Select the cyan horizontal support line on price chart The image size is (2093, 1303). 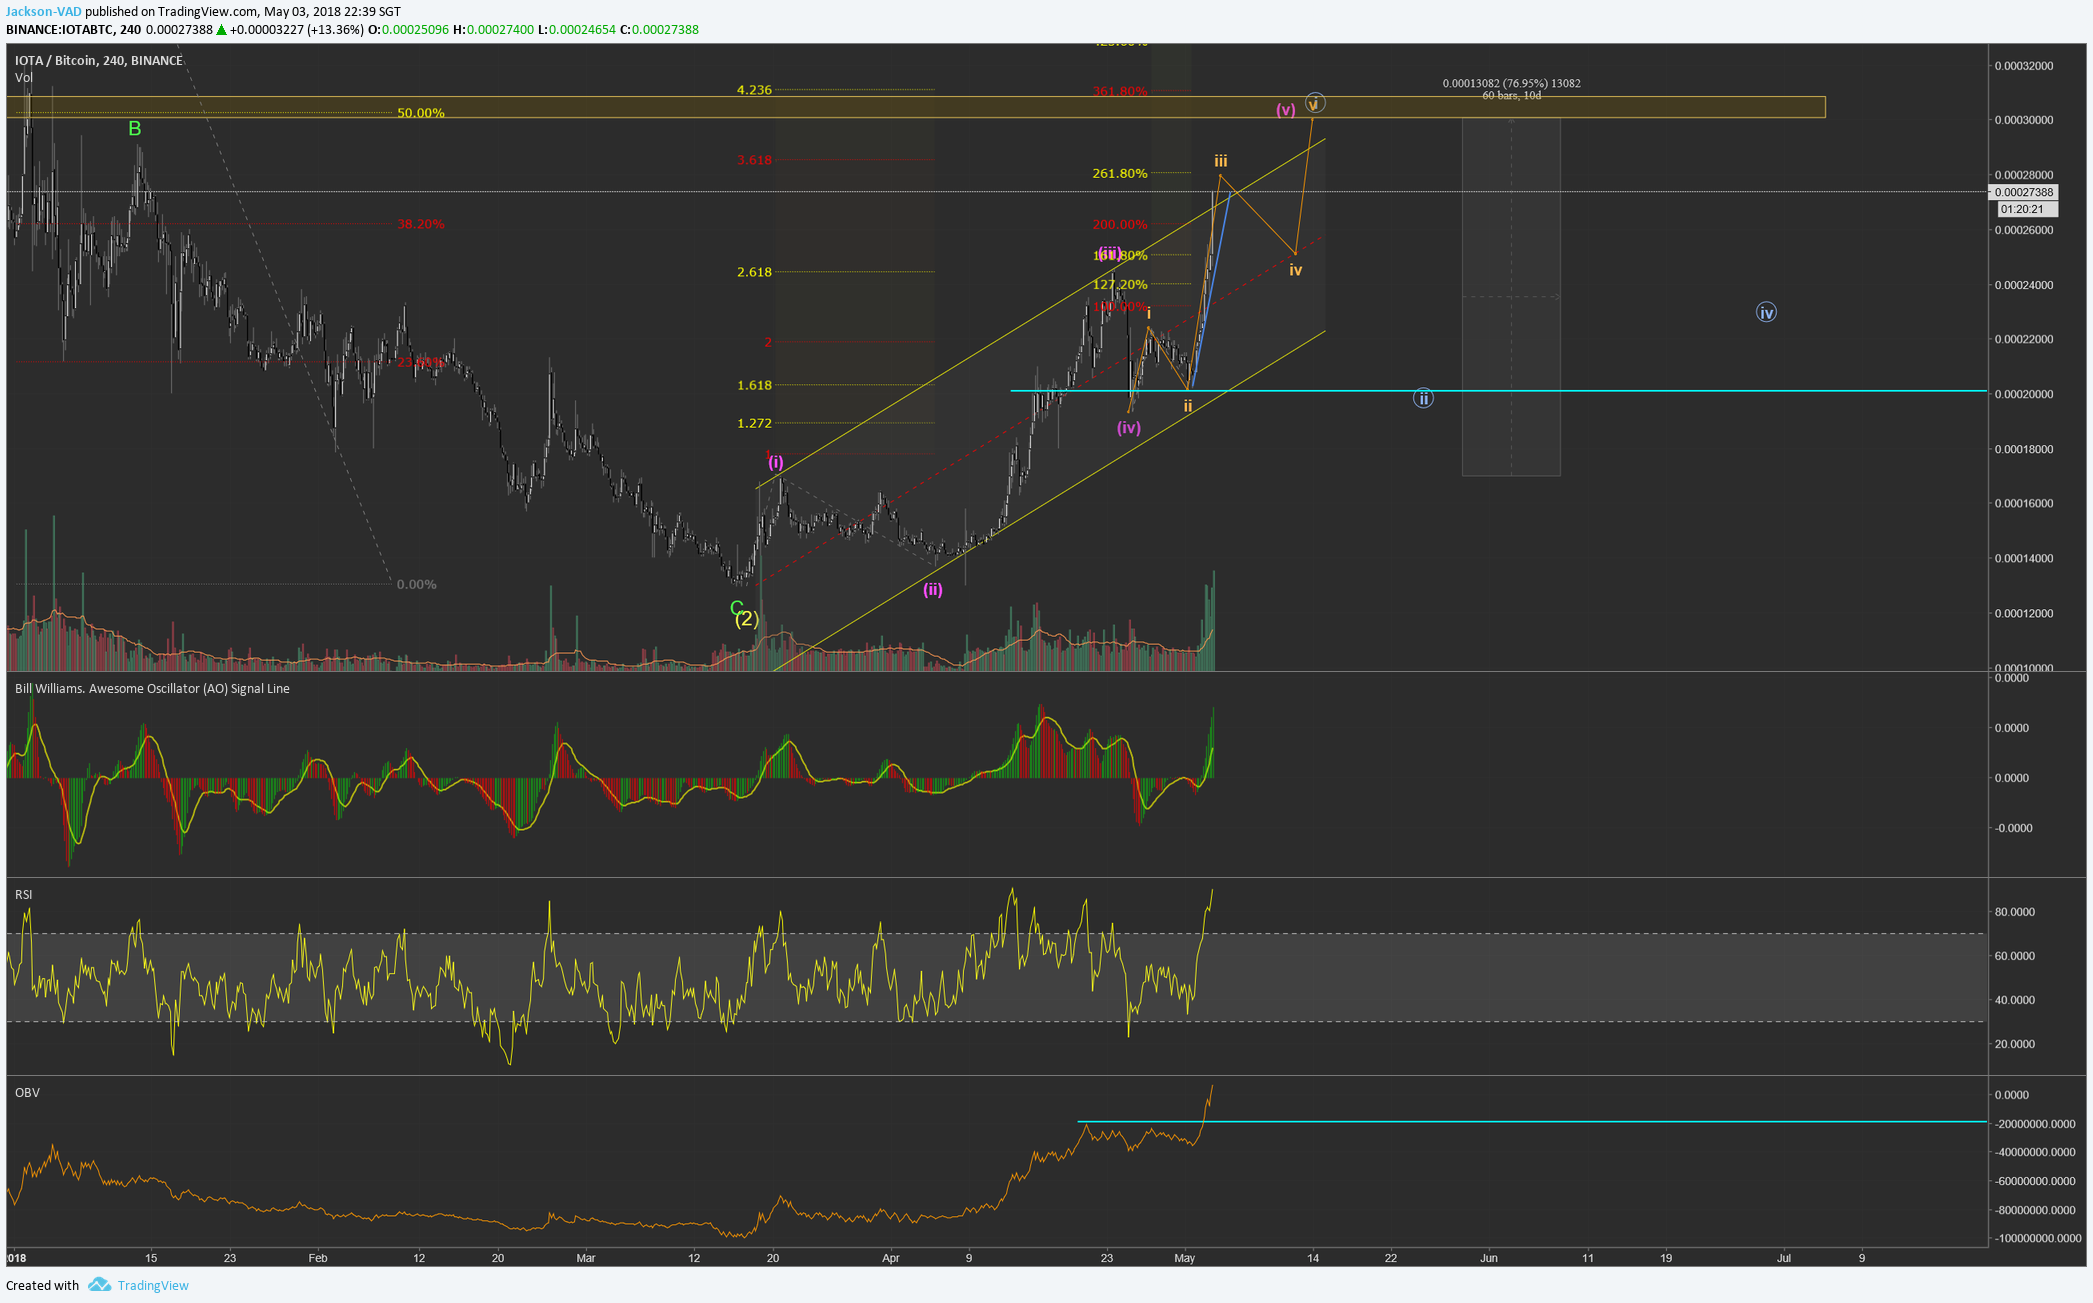[1498, 390]
